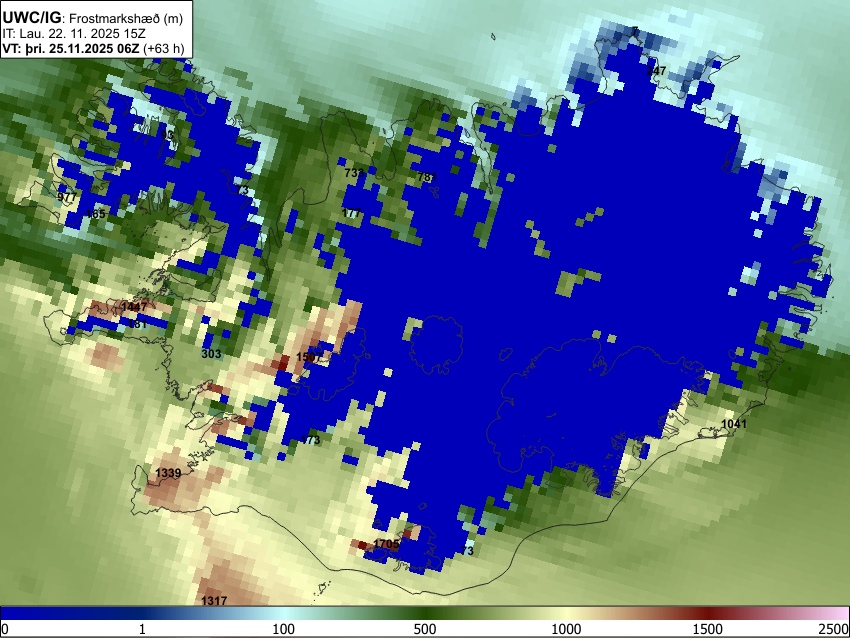Image resolution: width=850 pixels, height=638 pixels.
Task: Click the map value '733'
Action: [354, 173]
